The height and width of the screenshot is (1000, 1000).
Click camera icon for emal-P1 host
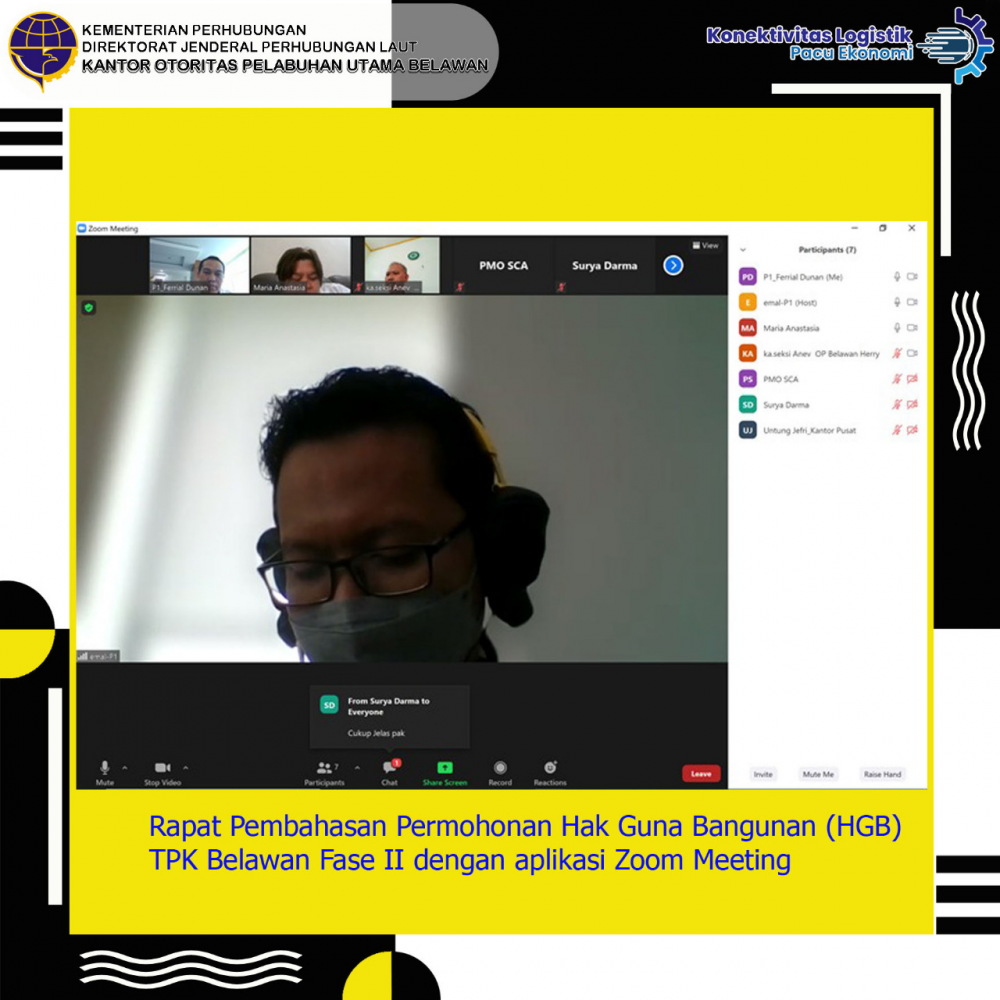click(913, 302)
